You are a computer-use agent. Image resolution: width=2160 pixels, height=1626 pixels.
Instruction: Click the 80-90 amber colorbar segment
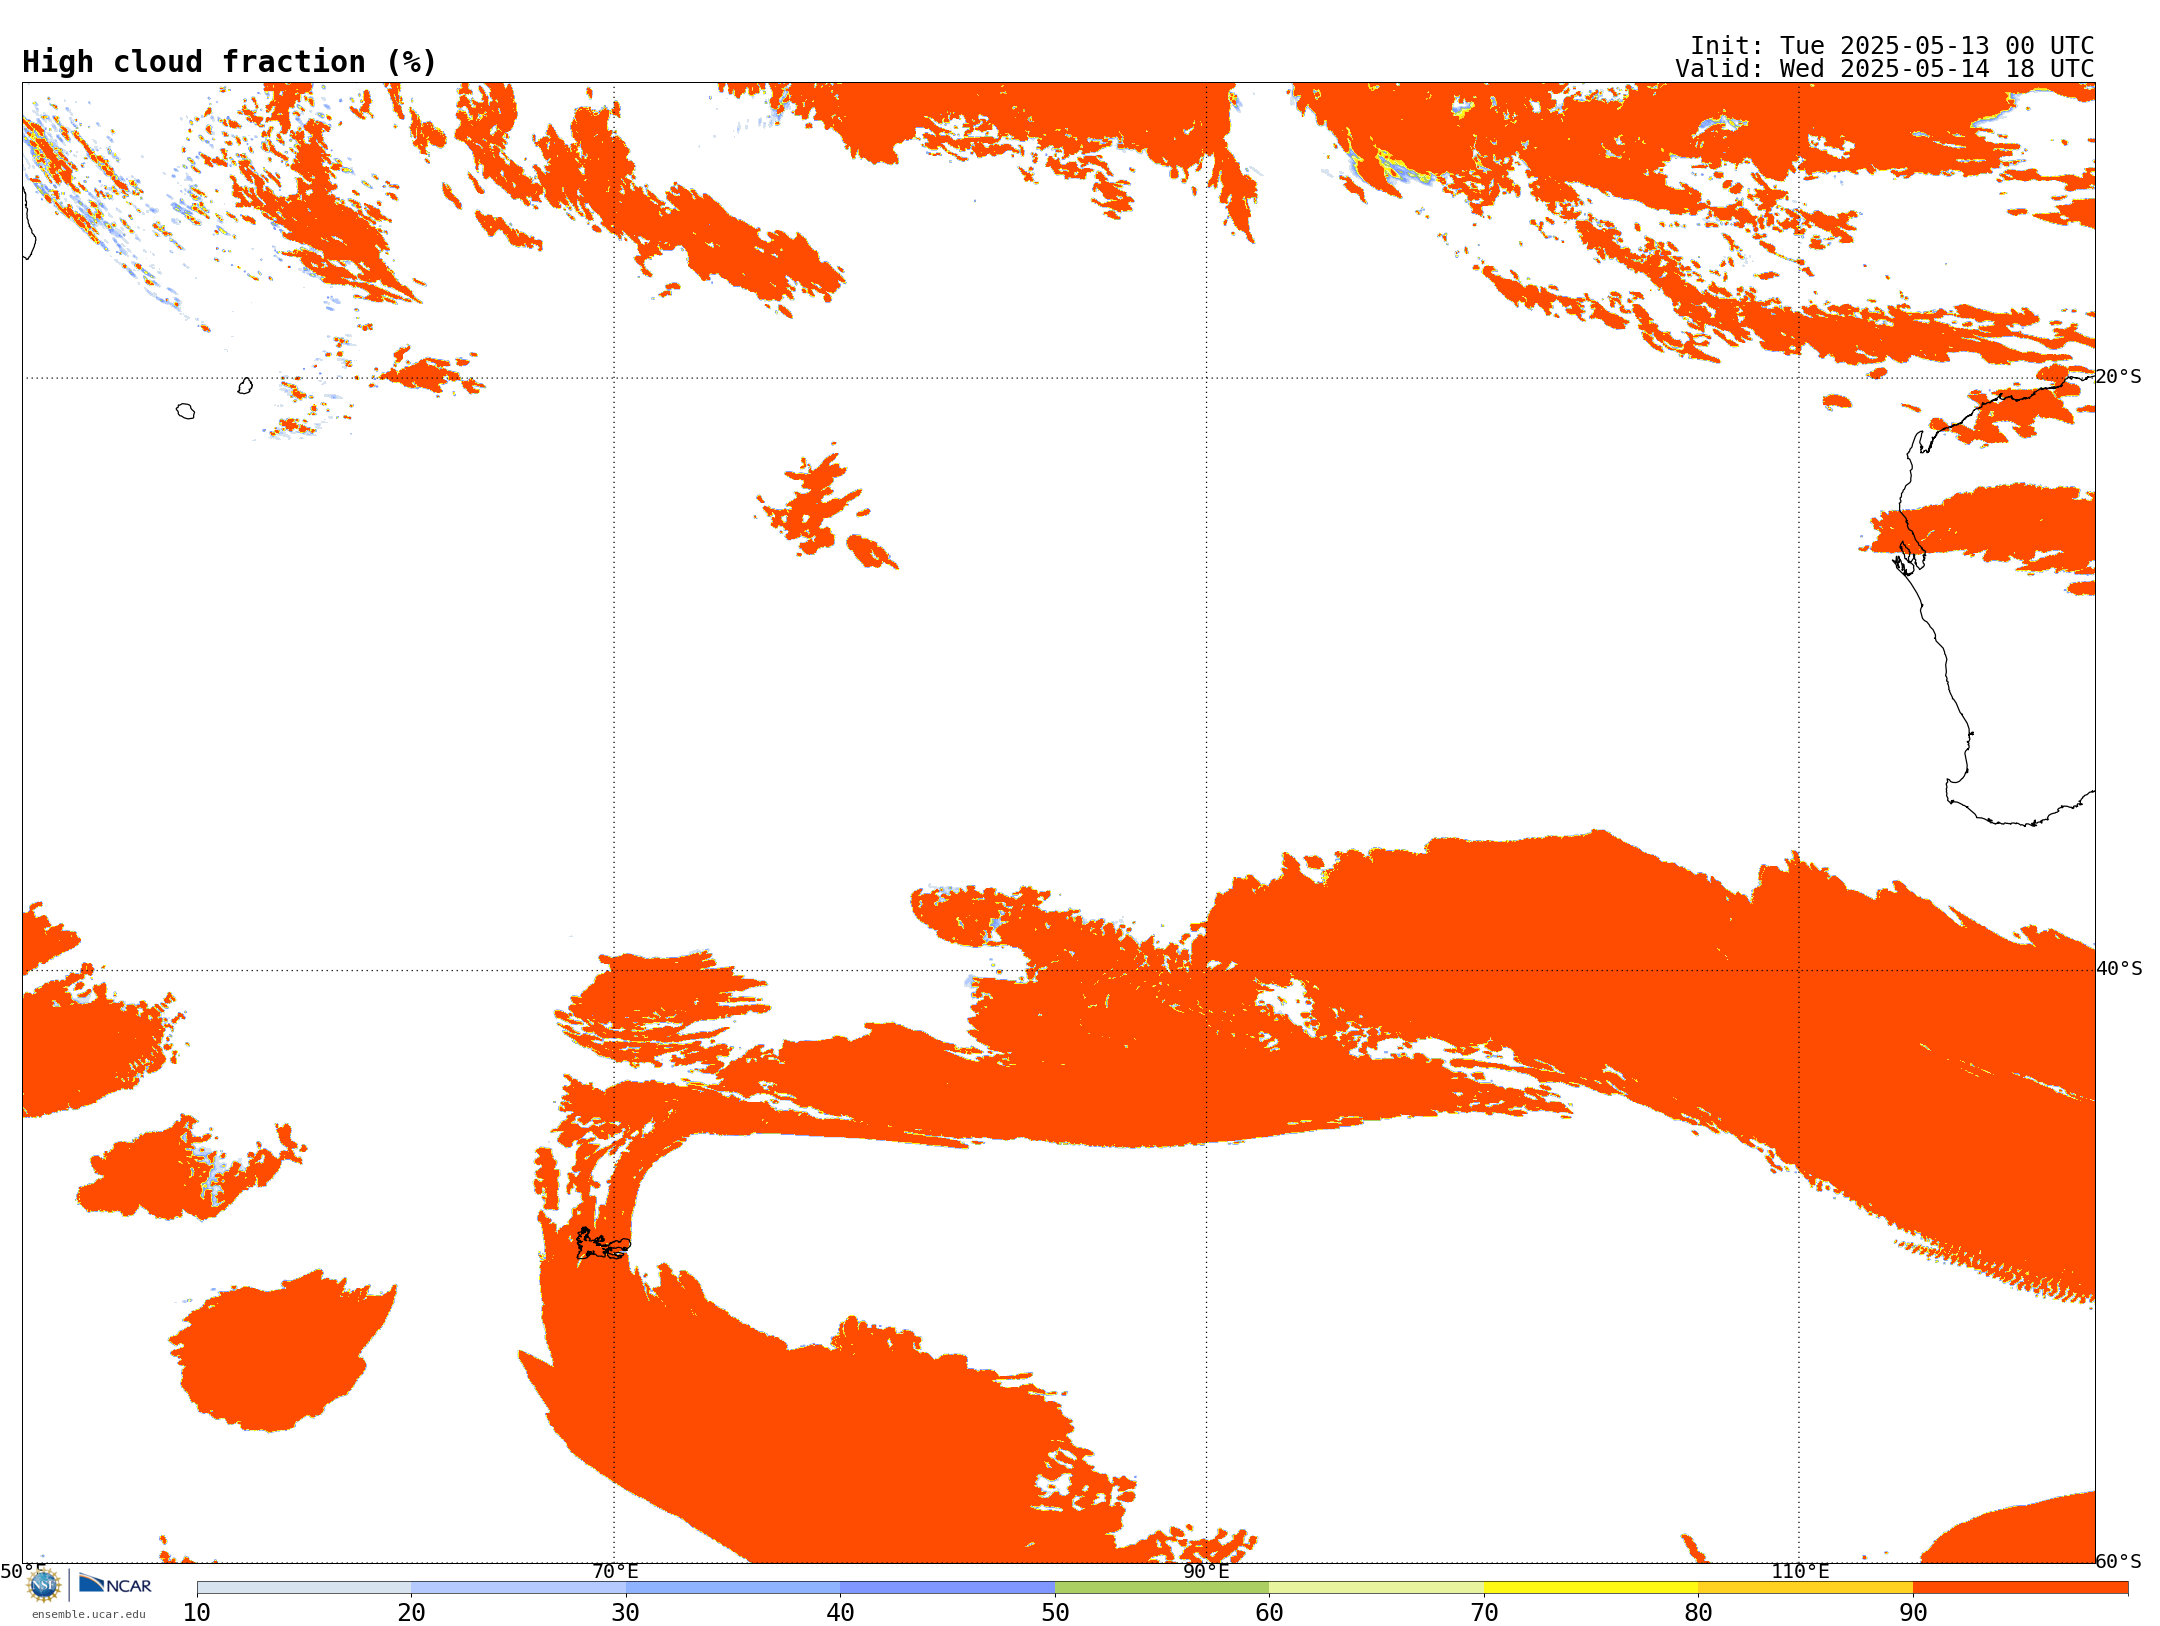tap(1805, 1588)
